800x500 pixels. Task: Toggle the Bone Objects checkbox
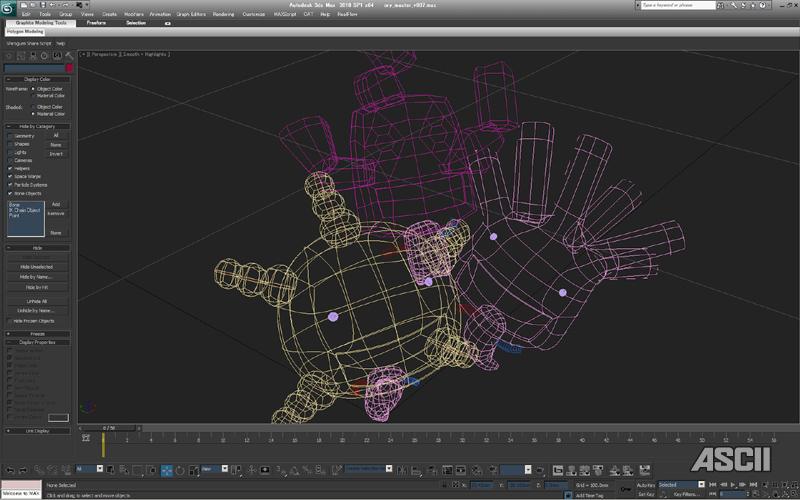click(x=10, y=192)
